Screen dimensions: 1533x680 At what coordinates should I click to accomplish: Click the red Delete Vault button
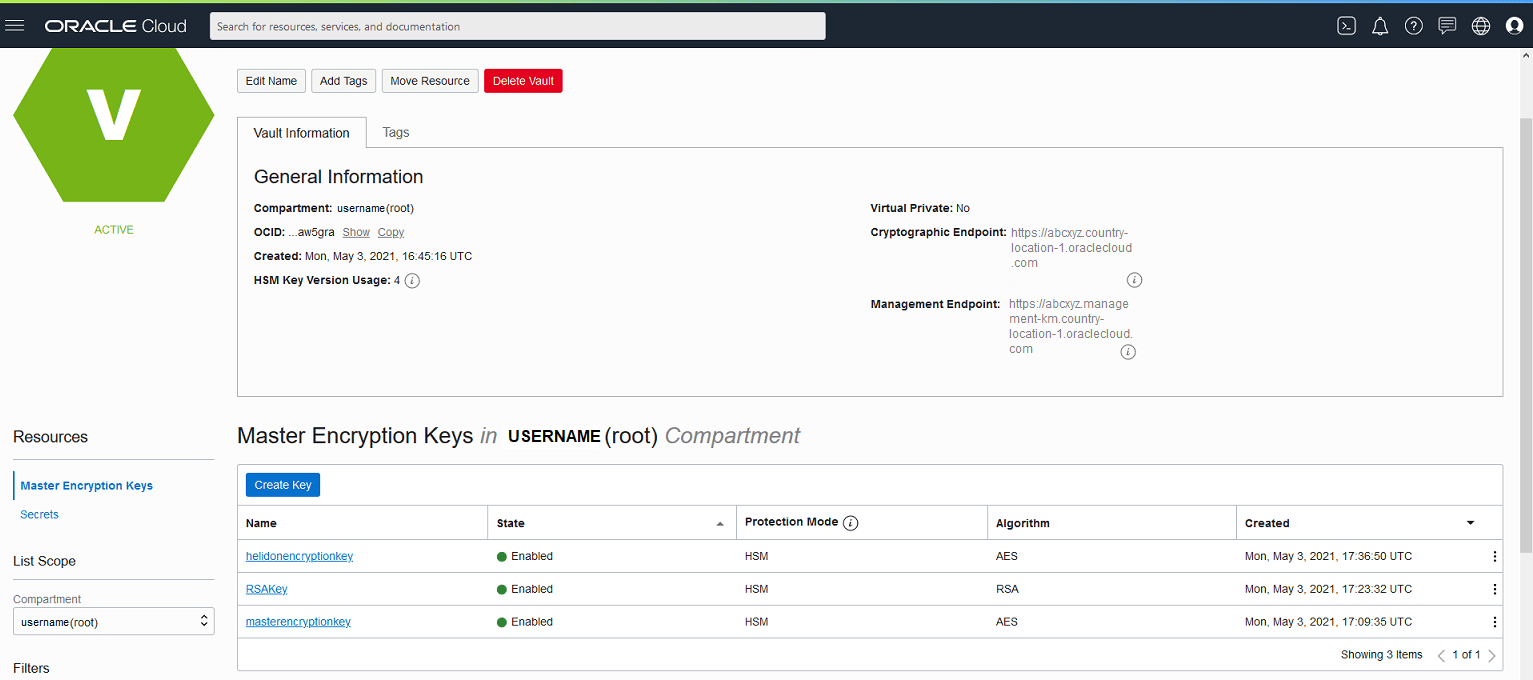coord(523,81)
